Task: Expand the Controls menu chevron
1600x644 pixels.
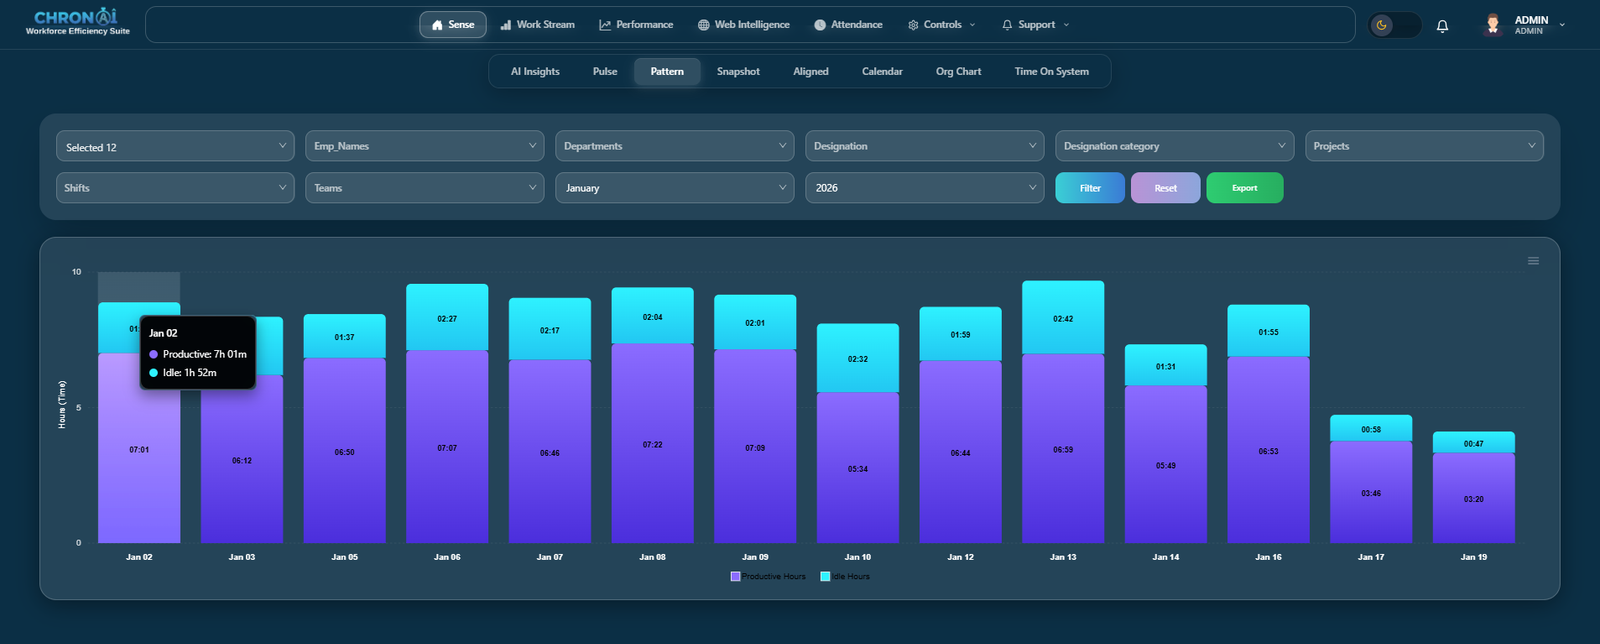Action: pos(972,25)
